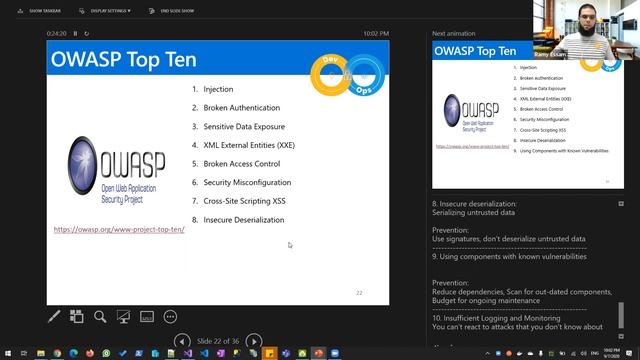Click the '9. Using components' note line
This screenshot has width=640, height=360.
point(509,256)
